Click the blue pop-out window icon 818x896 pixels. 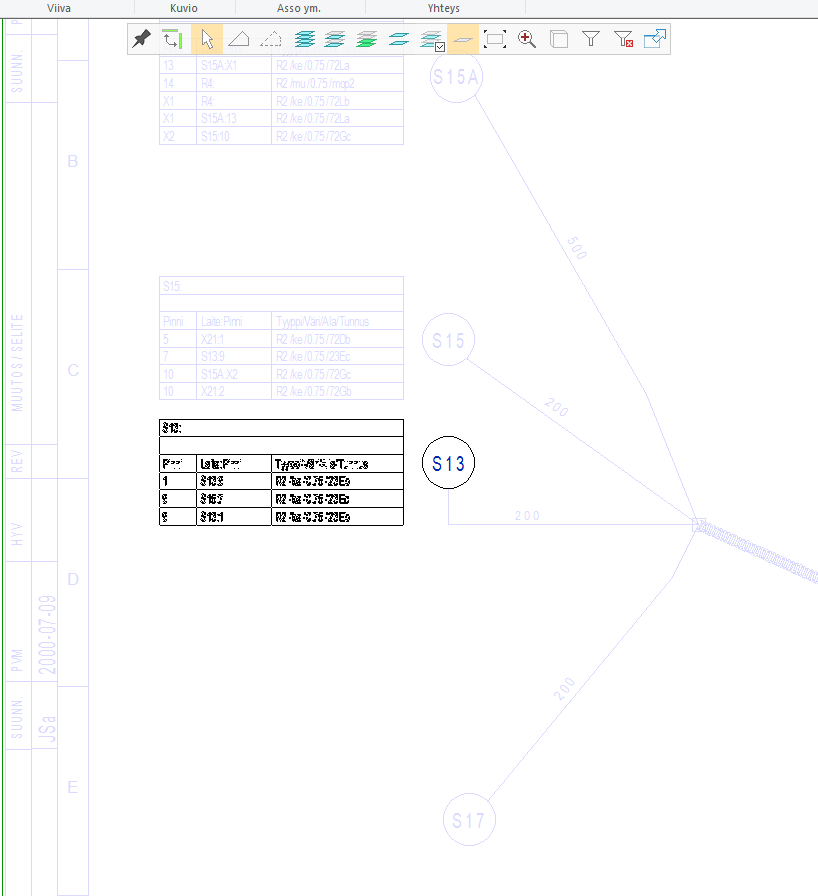(655, 39)
